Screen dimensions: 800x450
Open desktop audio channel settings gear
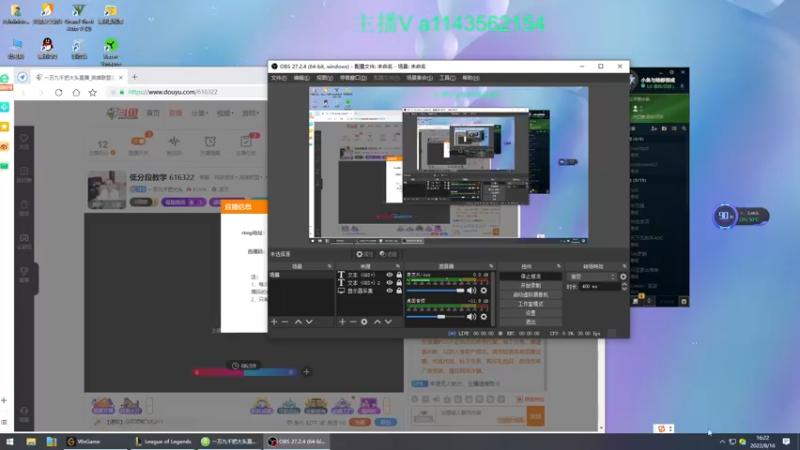tap(484, 317)
